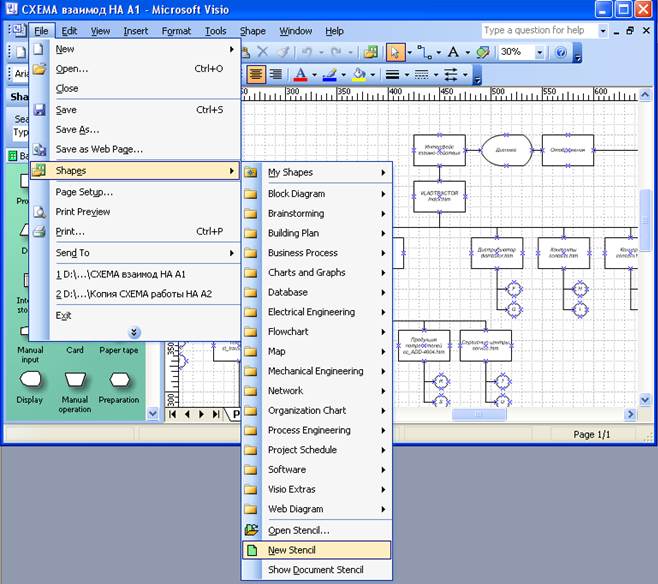658x584 pixels.
Task: Click the stencil pane scroll down arrow
Action: [152, 414]
